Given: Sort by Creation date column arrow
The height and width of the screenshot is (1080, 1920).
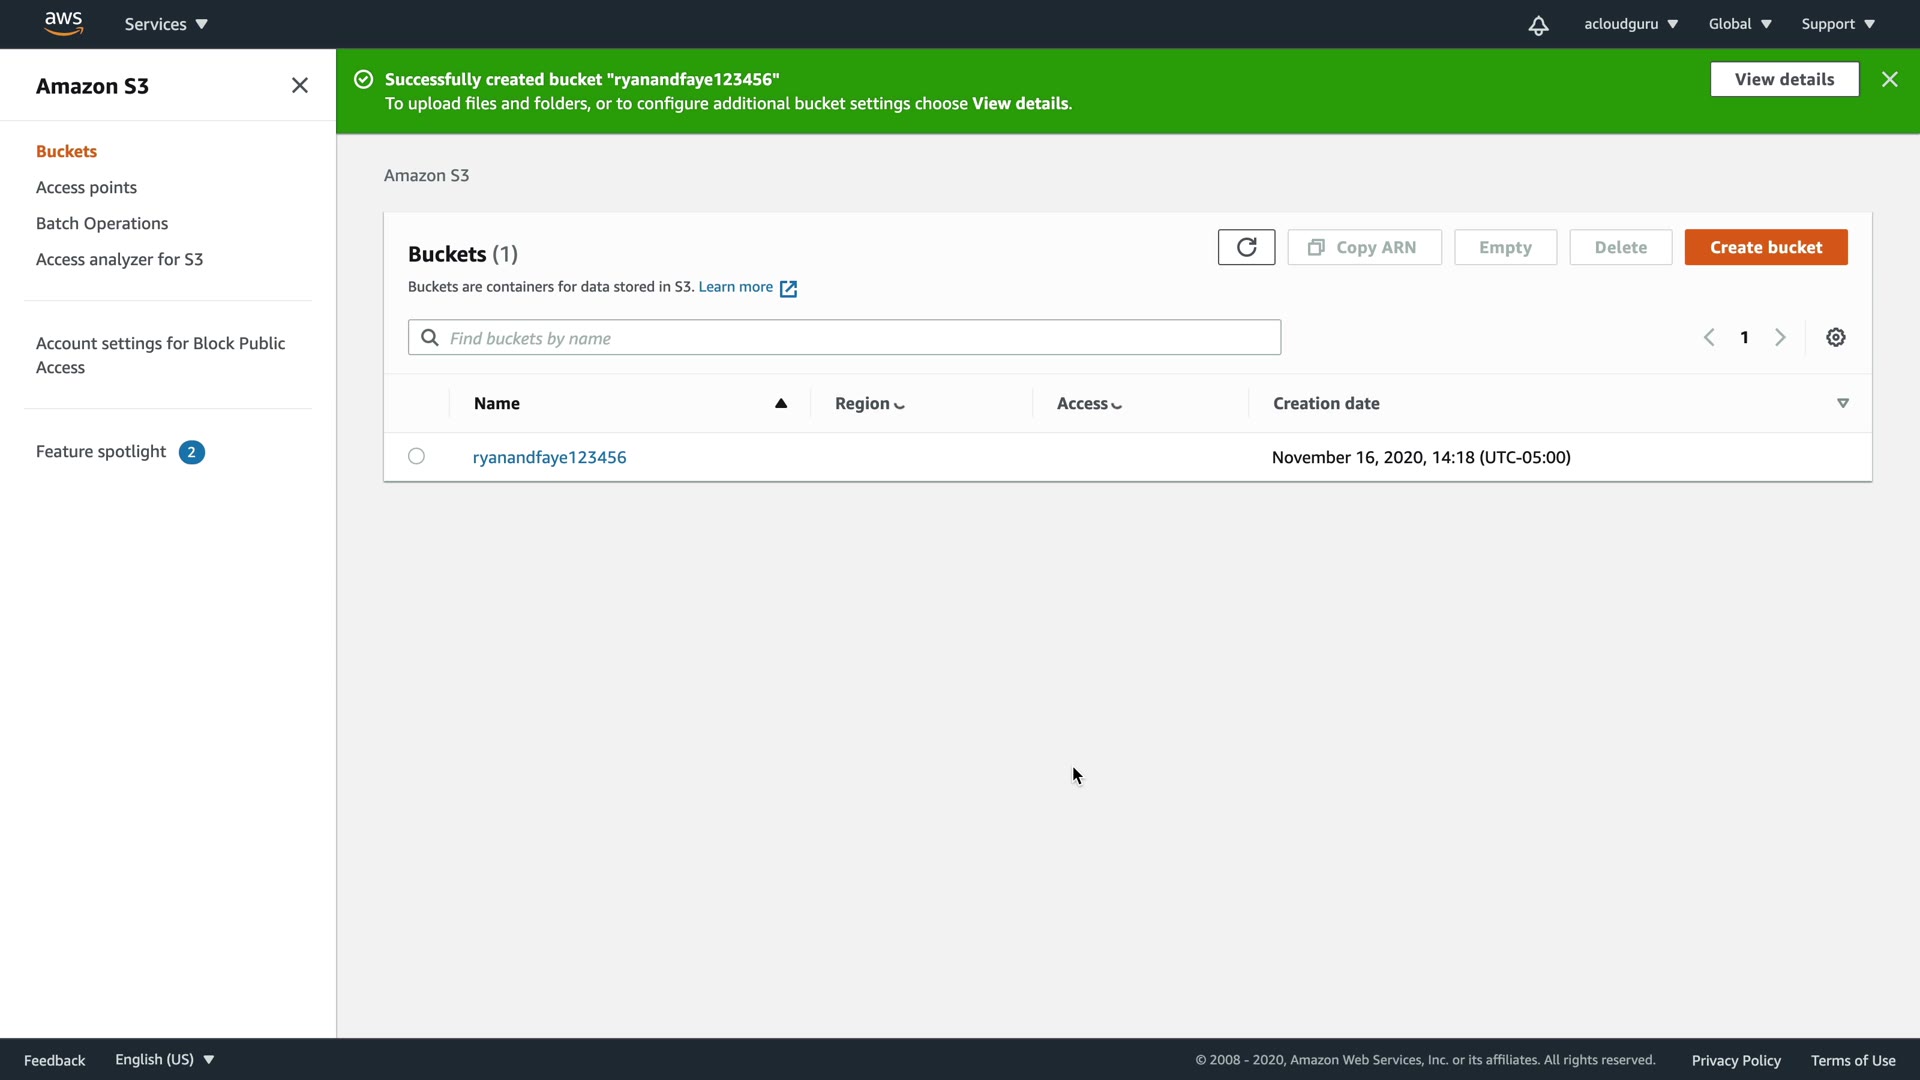Looking at the screenshot, I should pos(1842,404).
